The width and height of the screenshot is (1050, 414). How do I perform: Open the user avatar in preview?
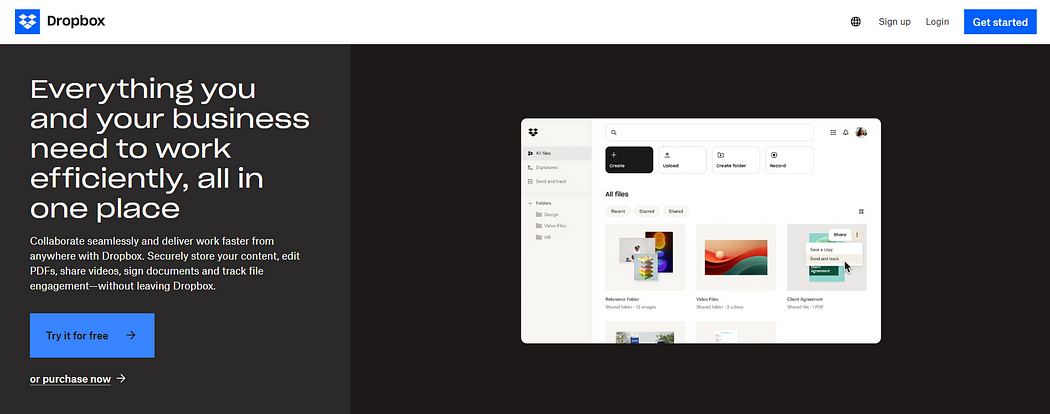[861, 132]
